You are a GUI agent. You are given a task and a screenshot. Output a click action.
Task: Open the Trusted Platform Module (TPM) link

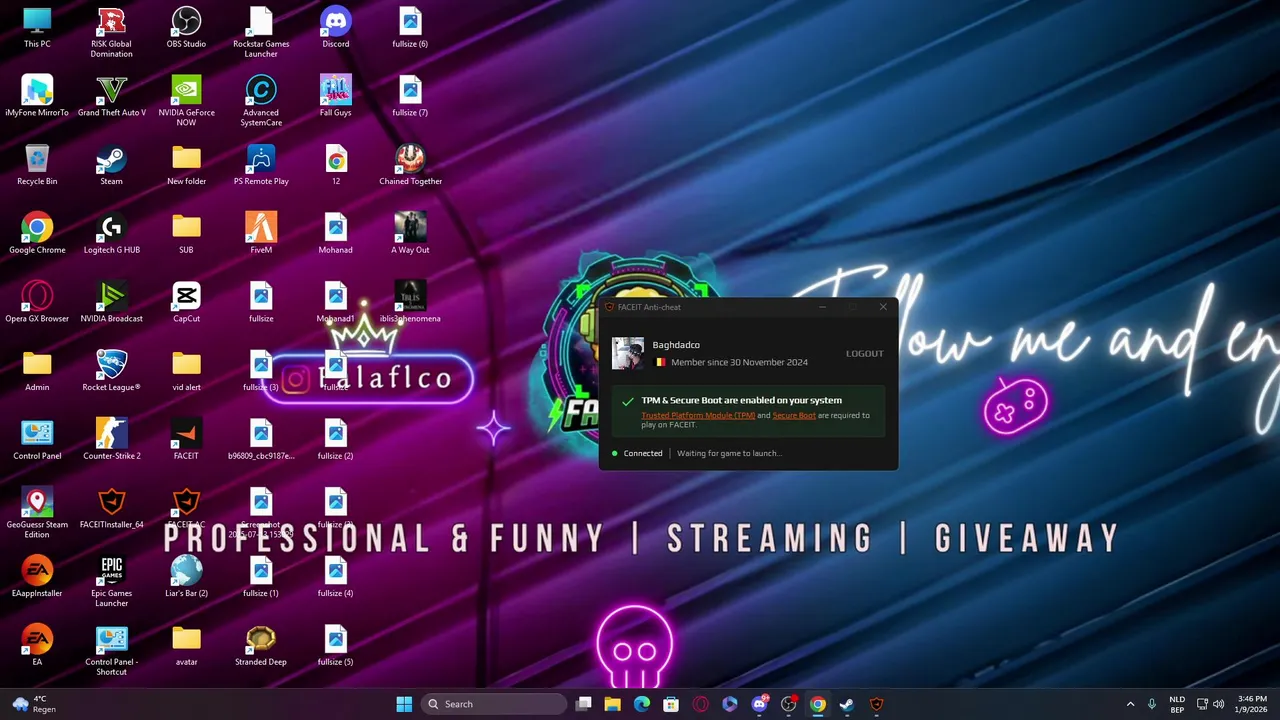click(698, 415)
